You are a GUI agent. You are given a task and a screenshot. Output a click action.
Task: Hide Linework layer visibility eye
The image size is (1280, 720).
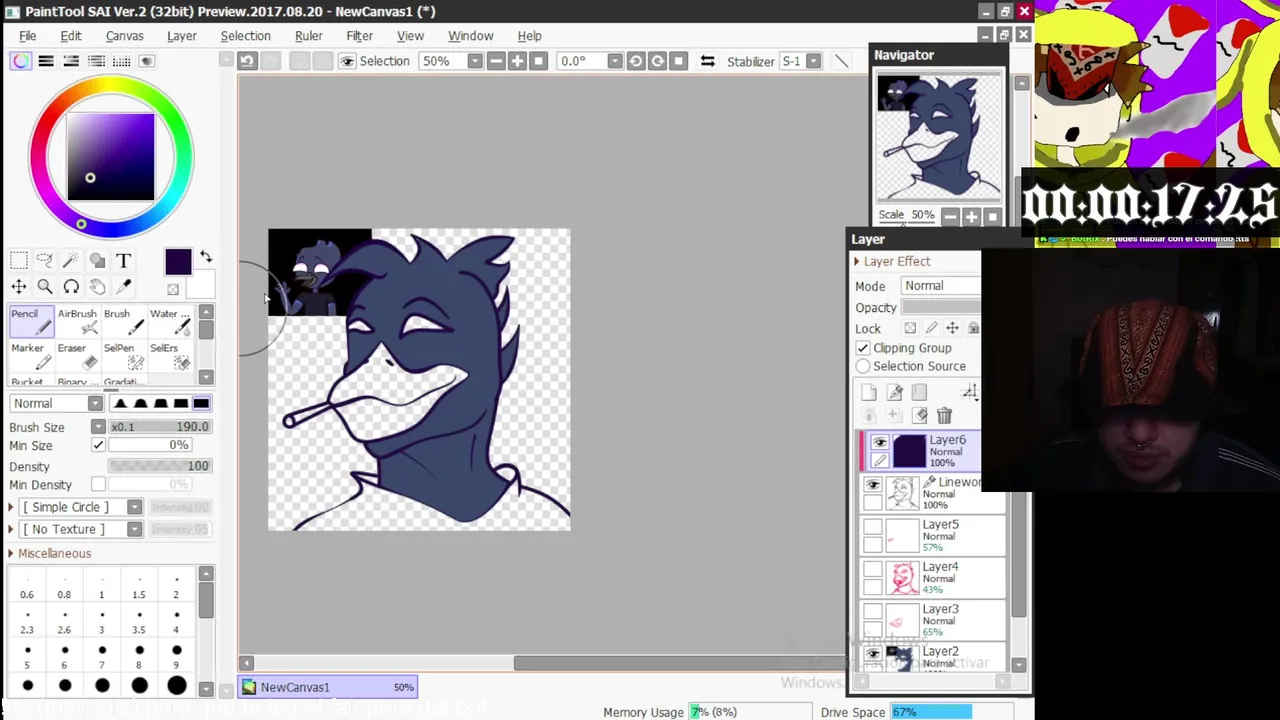coord(873,485)
